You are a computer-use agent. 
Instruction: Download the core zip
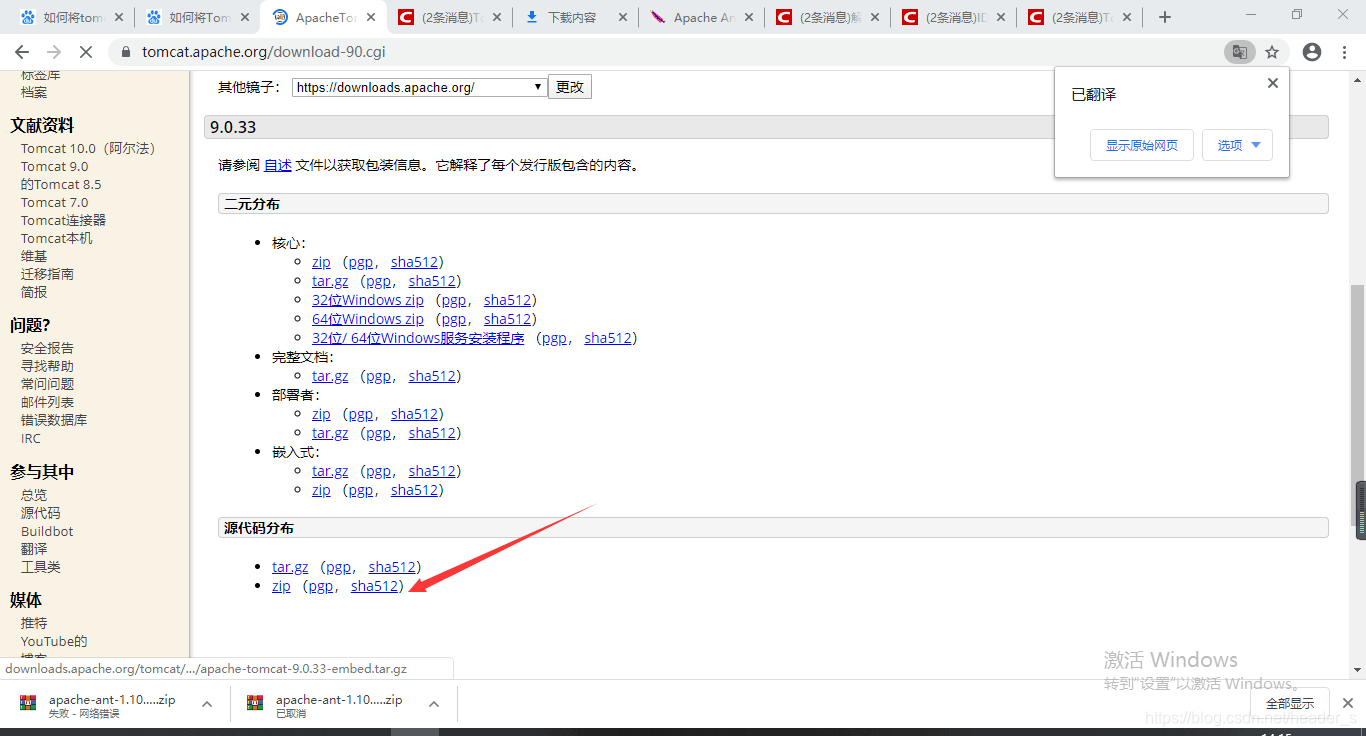click(x=321, y=262)
